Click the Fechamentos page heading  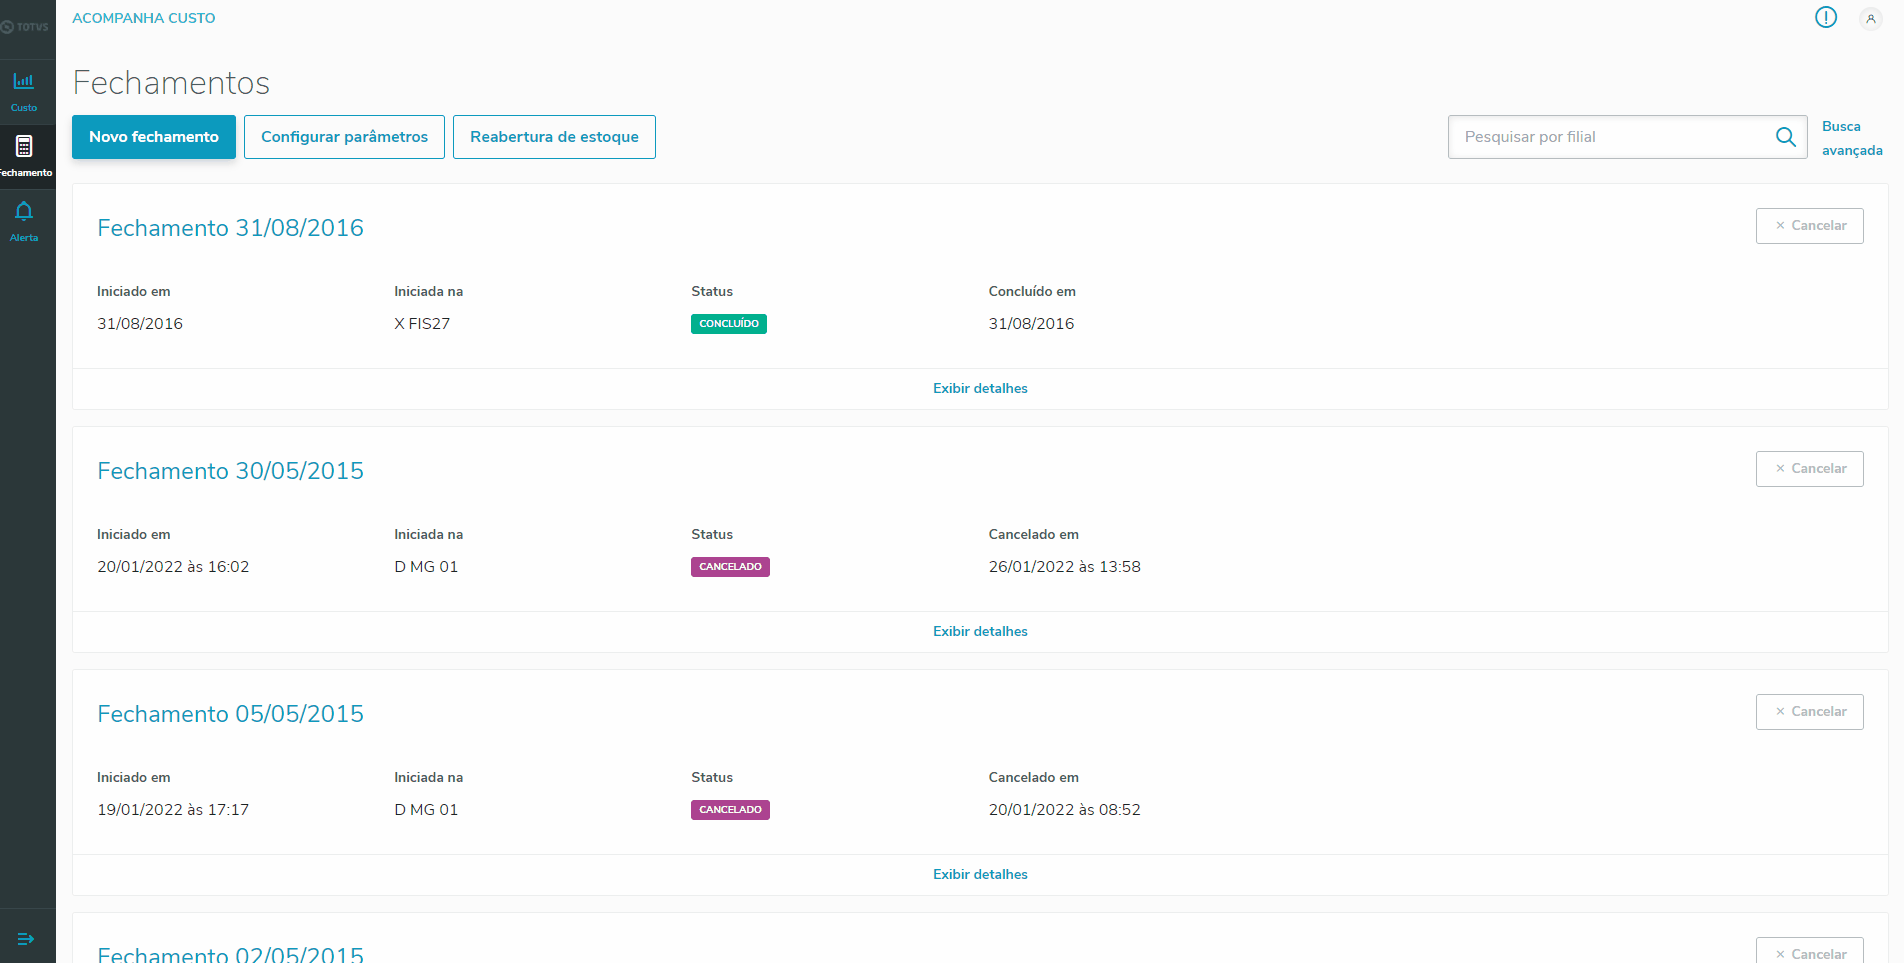point(171,83)
